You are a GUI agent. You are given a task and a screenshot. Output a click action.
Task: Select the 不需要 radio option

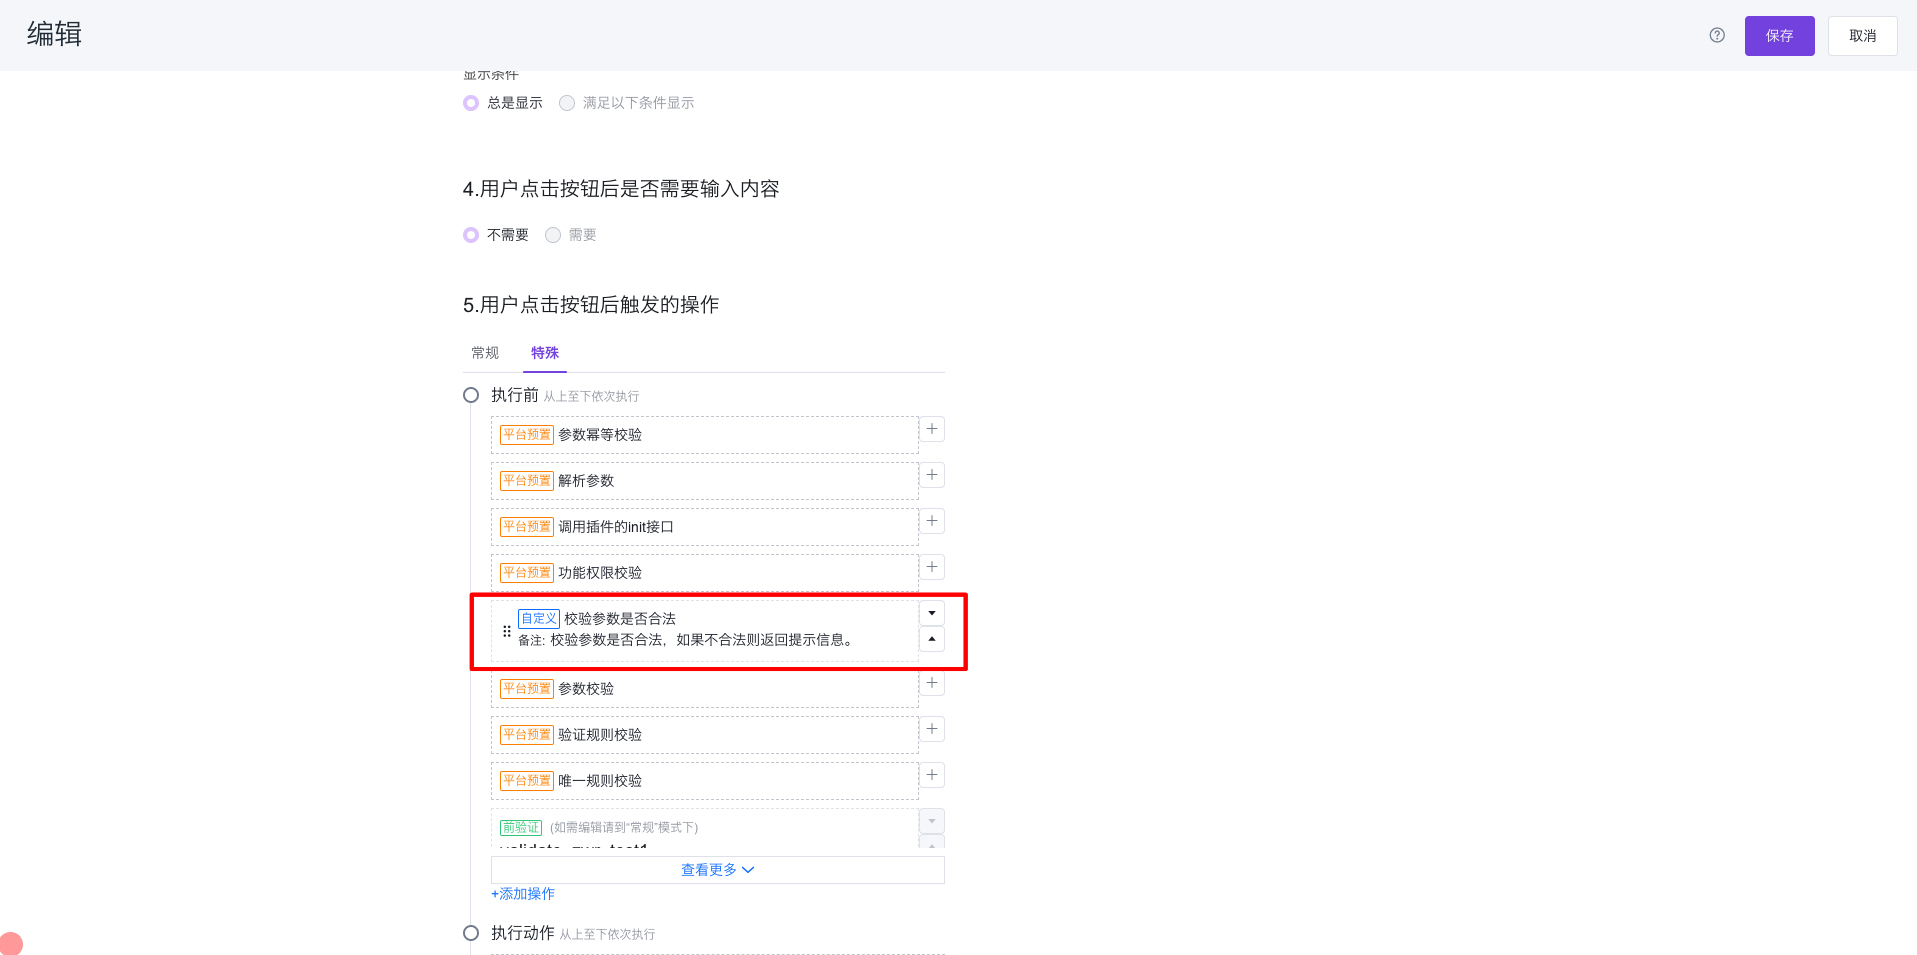471,234
